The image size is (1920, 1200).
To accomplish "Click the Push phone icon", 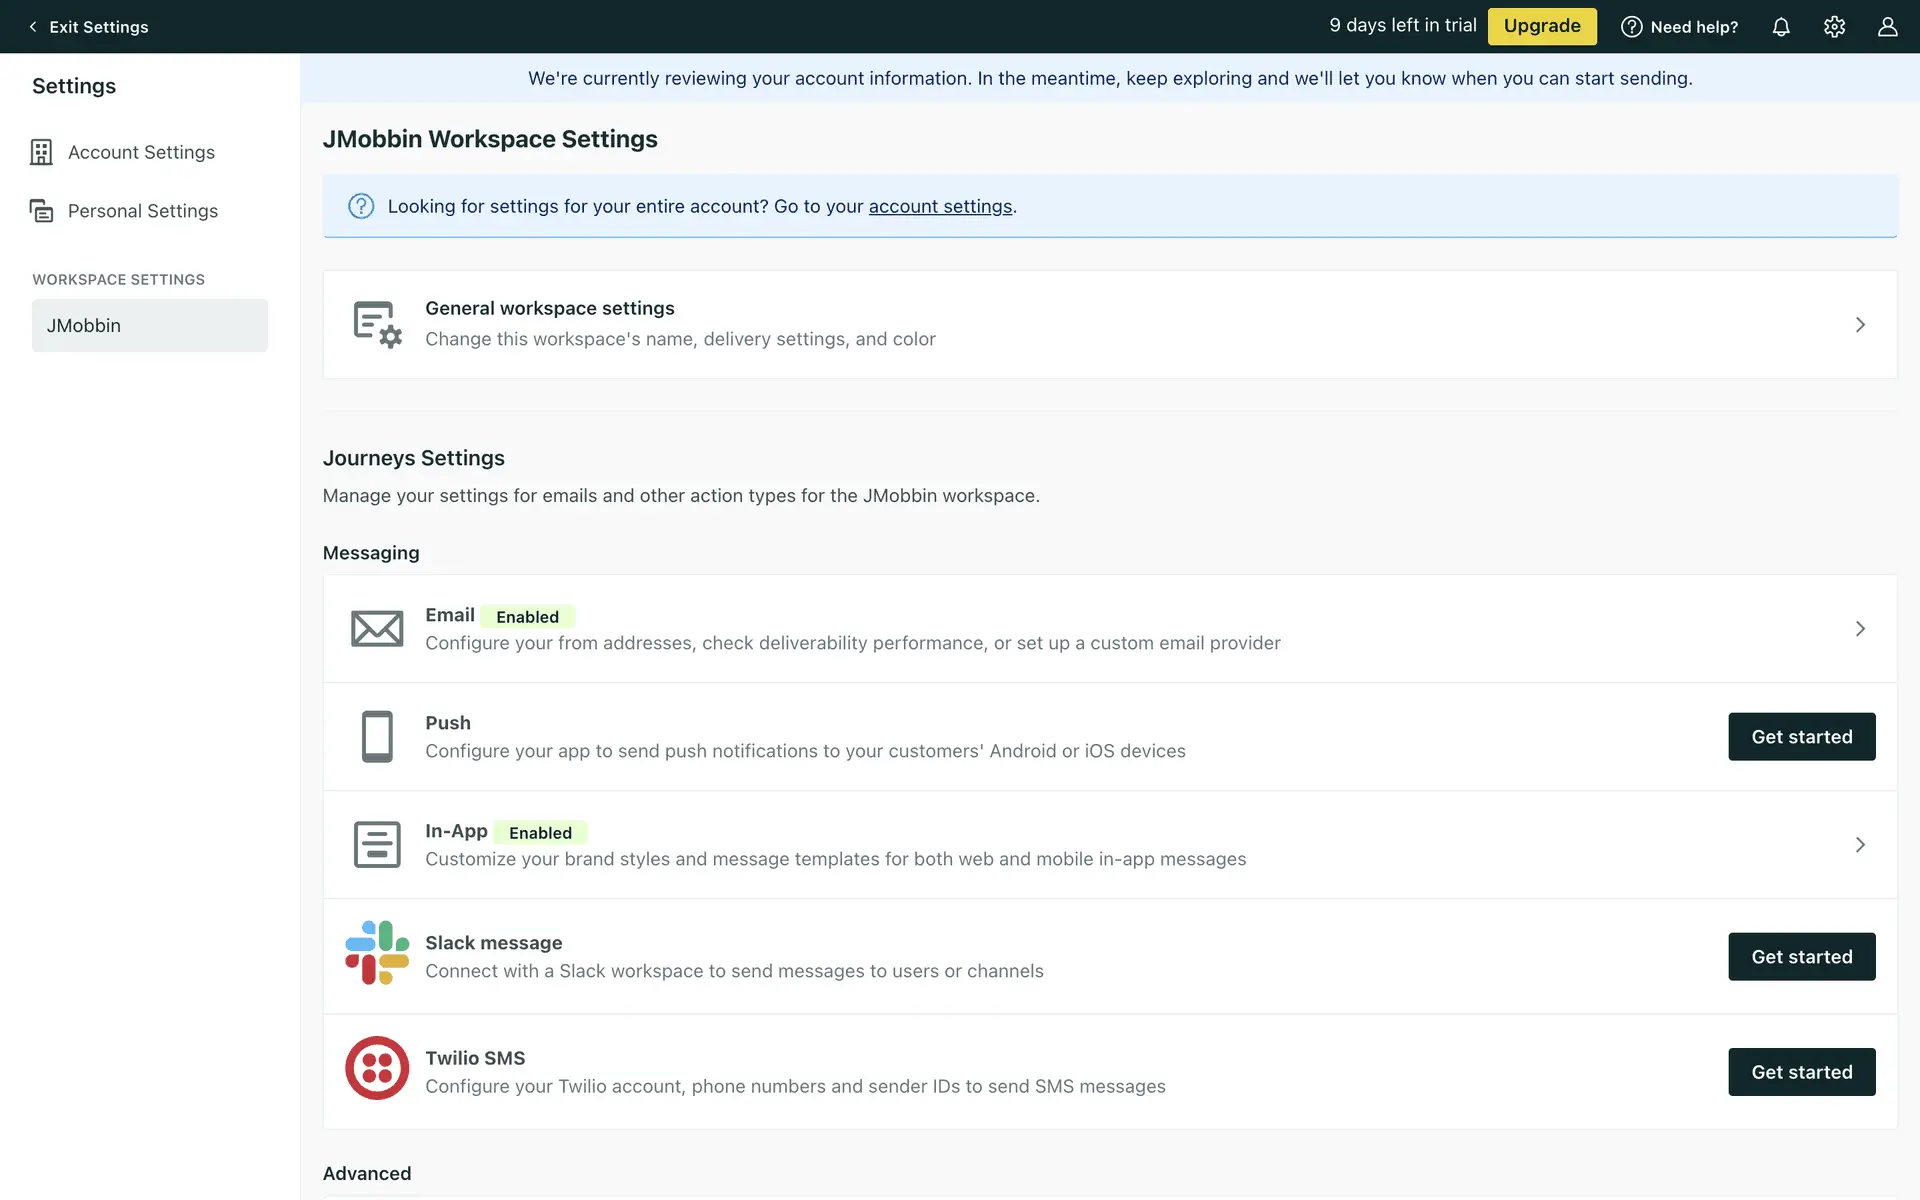I will [377, 737].
